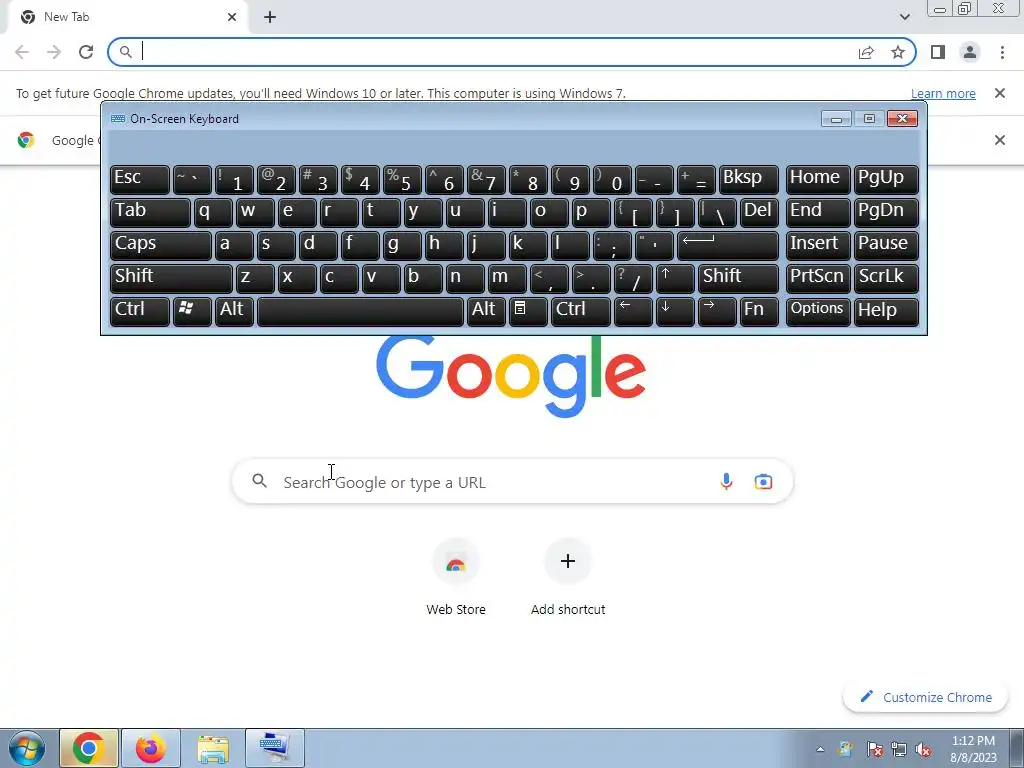This screenshot has width=1024, height=768.
Task: Dismiss the Windows update warning bar
Action: [x=999, y=93]
